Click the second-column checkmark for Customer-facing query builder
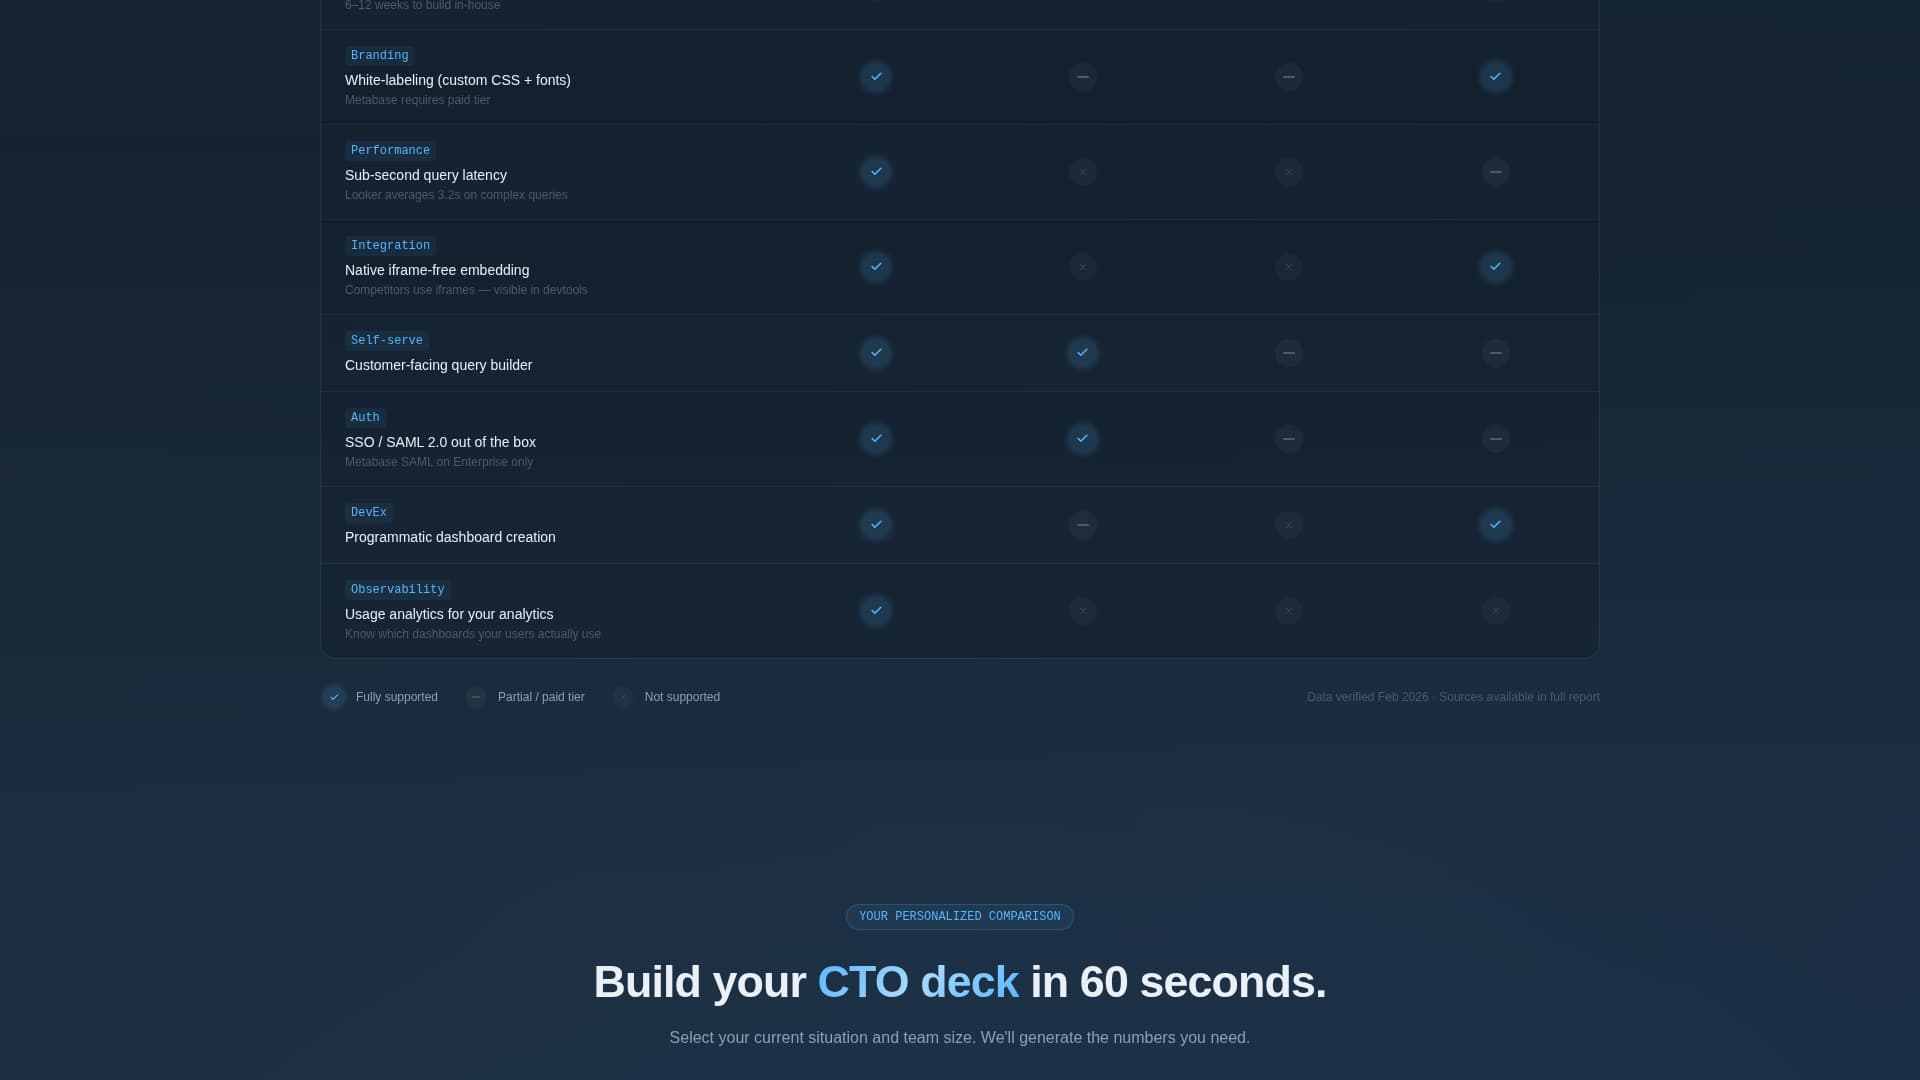Screen dimensions: 1920x1080 click(1082, 353)
